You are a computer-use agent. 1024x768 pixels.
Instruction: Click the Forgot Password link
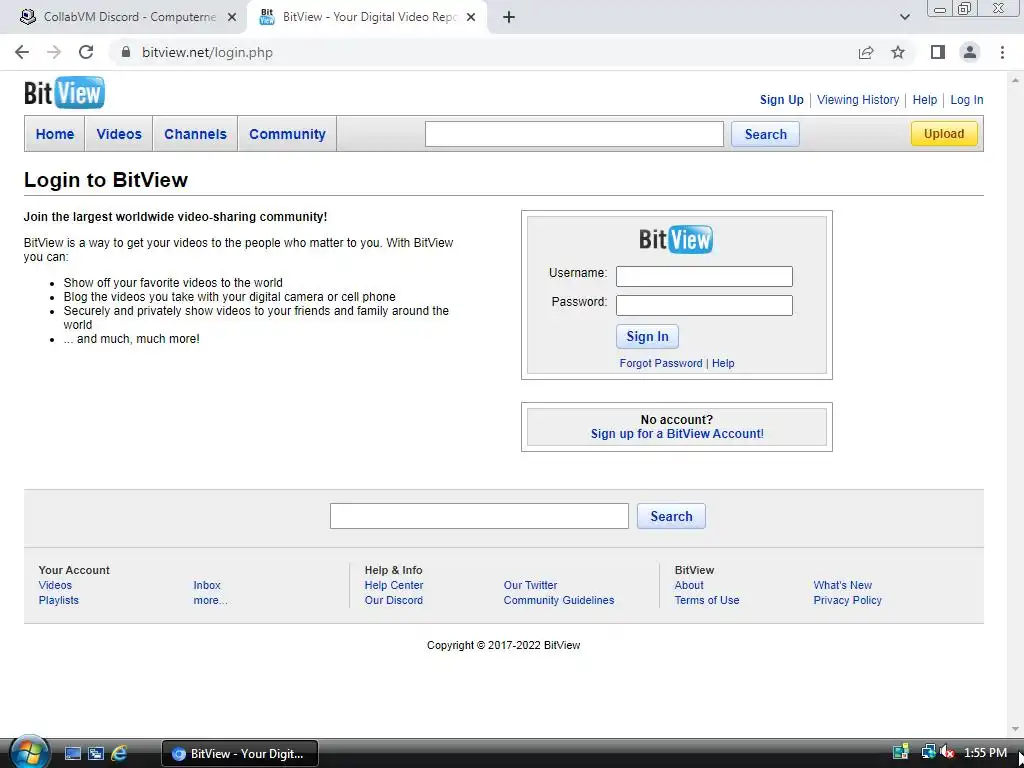coord(661,363)
